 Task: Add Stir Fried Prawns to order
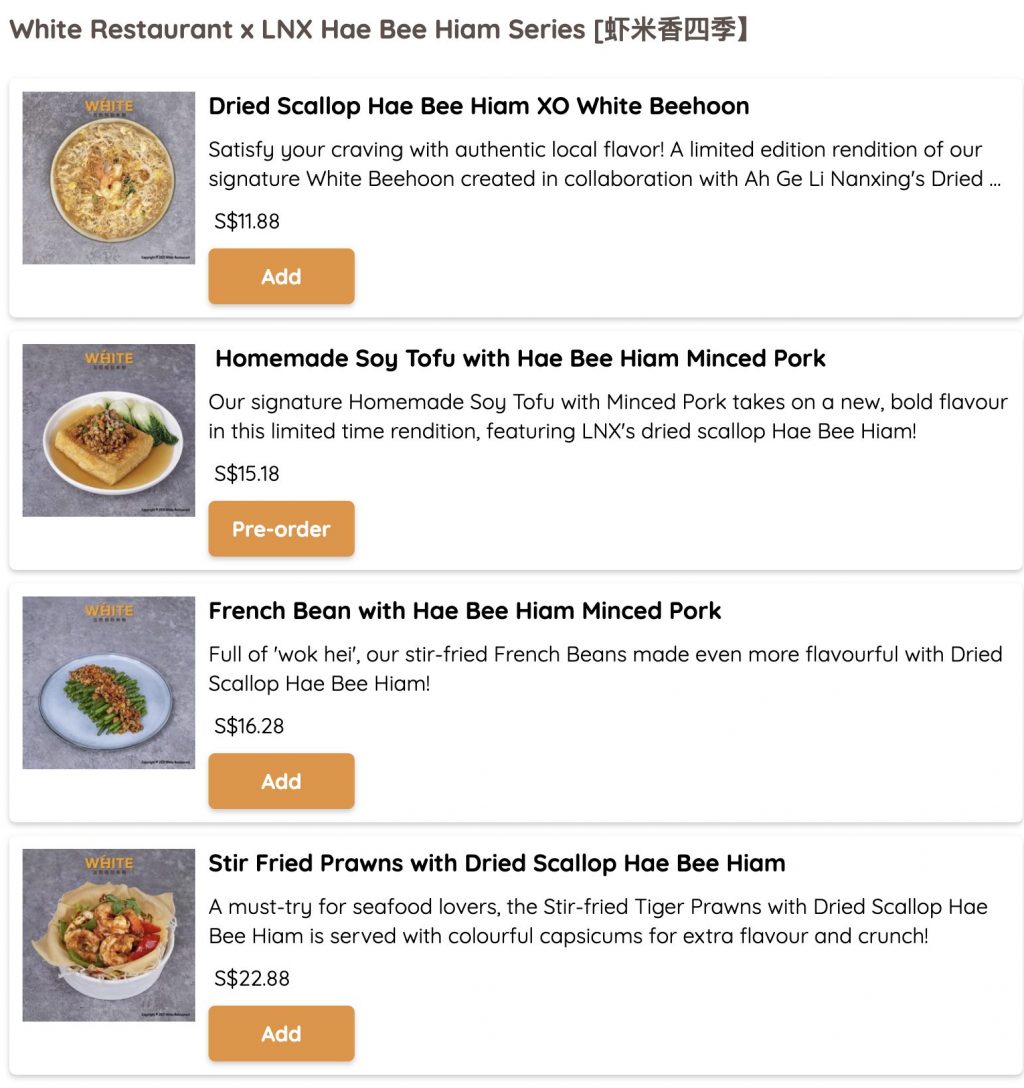click(x=281, y=1034)
